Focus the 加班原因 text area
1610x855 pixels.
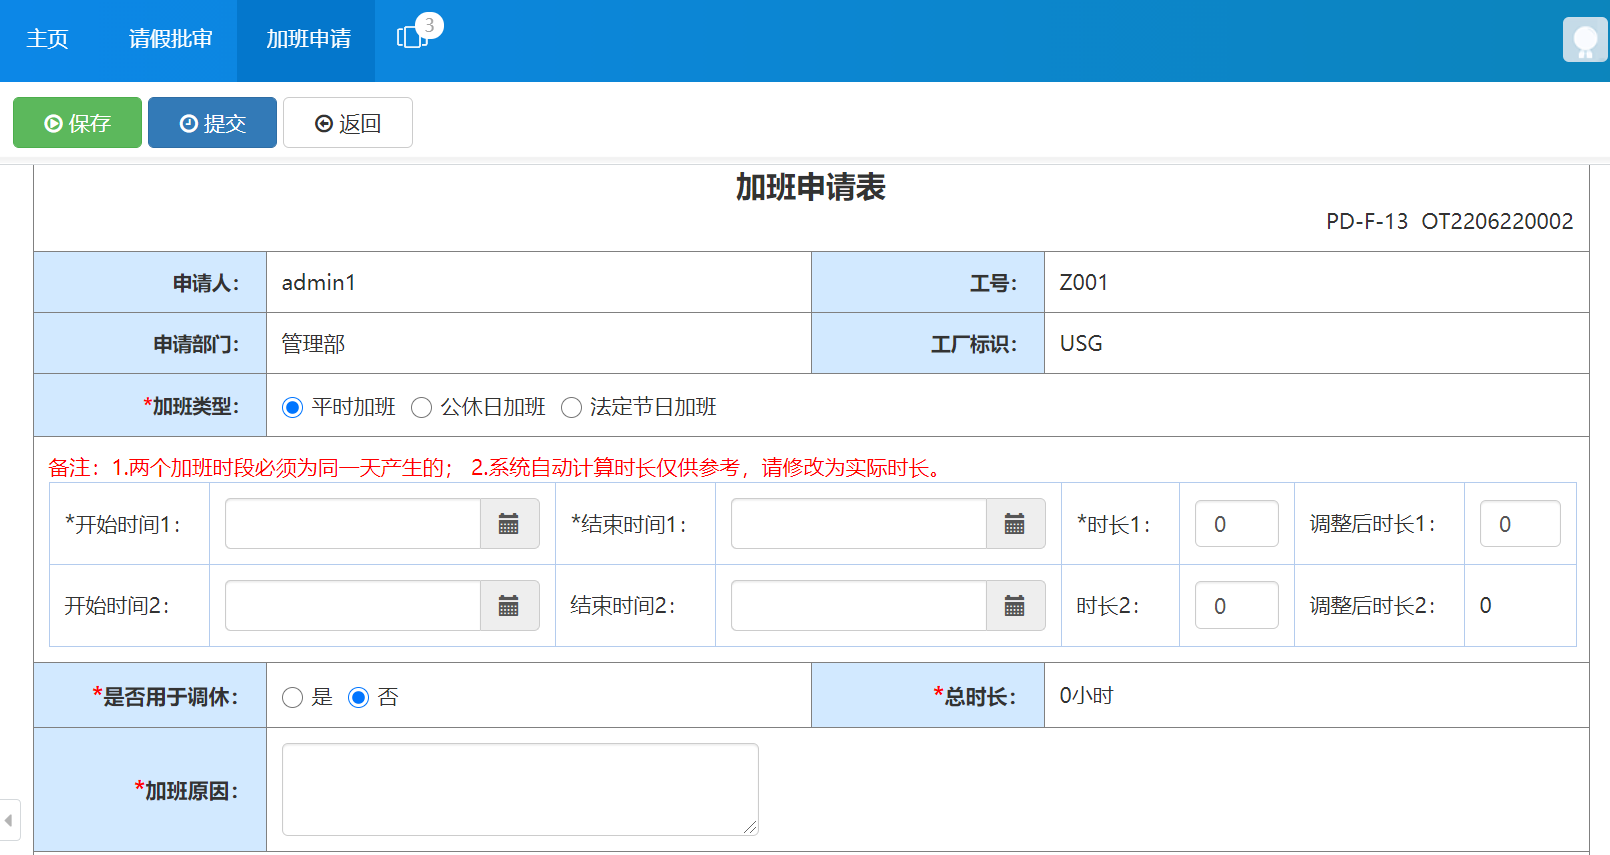[x=520, y=789]
